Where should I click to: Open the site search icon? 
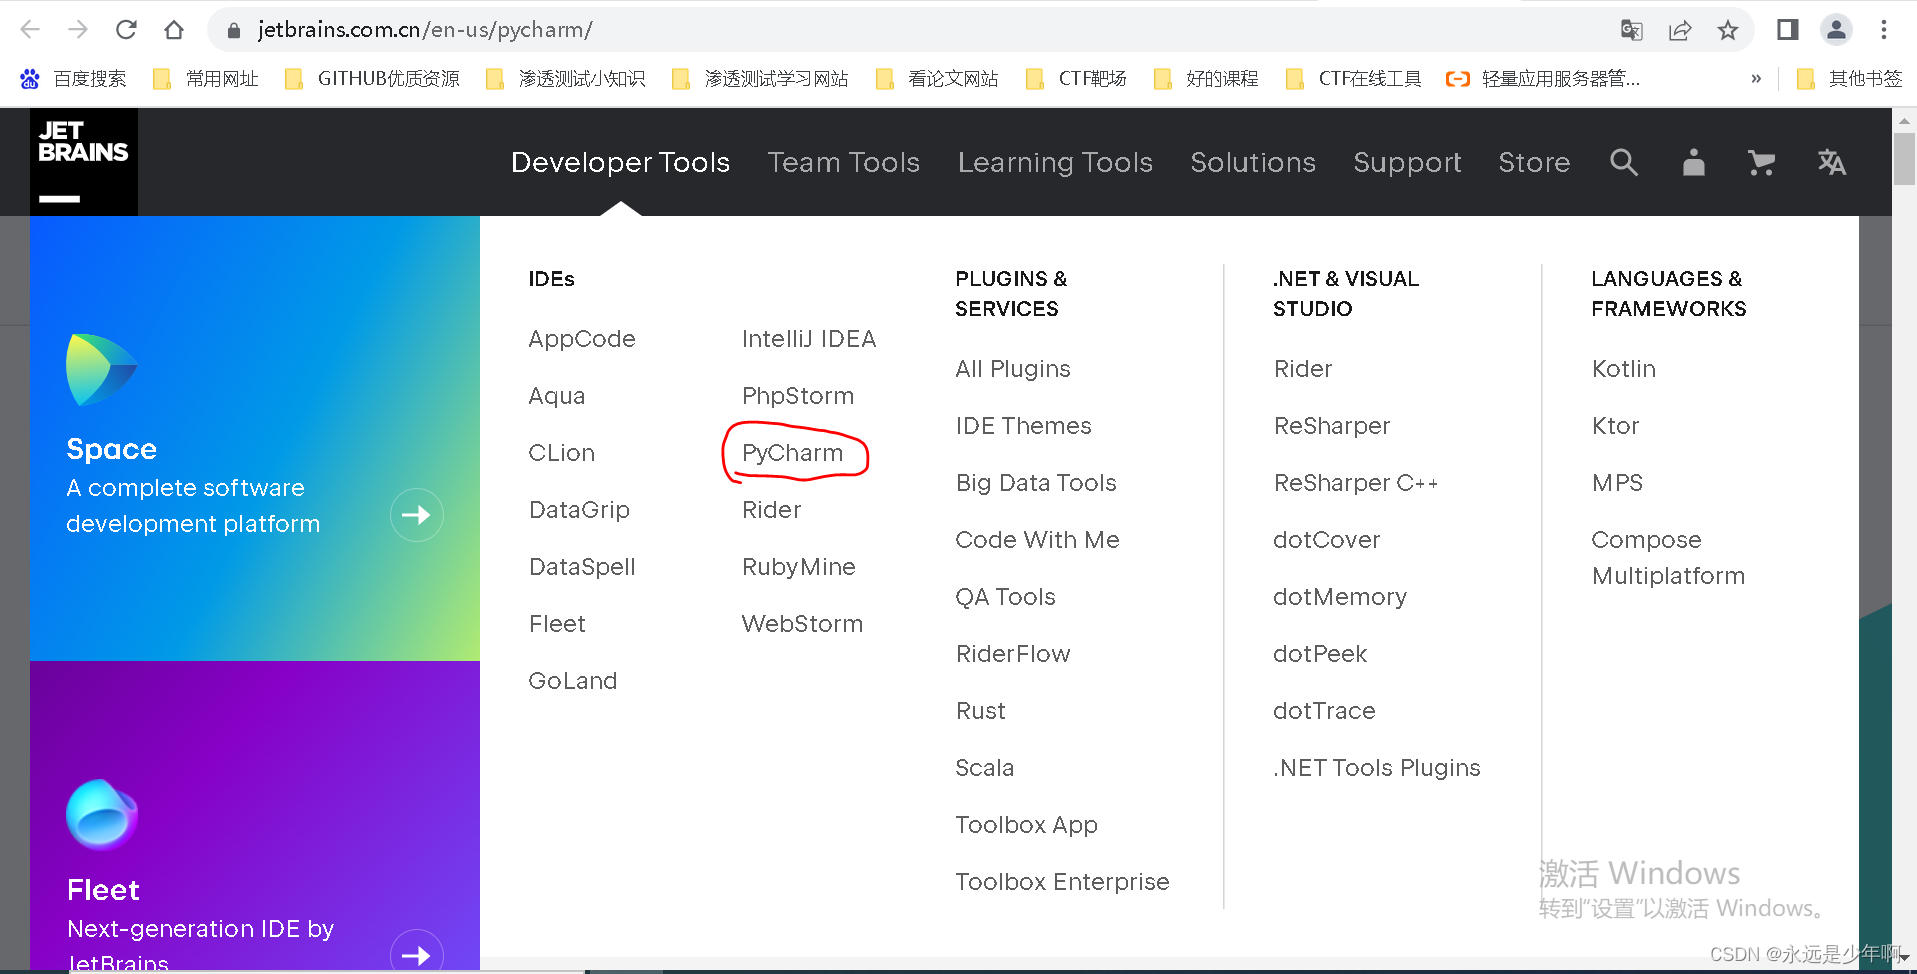click(x=1624, y=162)
